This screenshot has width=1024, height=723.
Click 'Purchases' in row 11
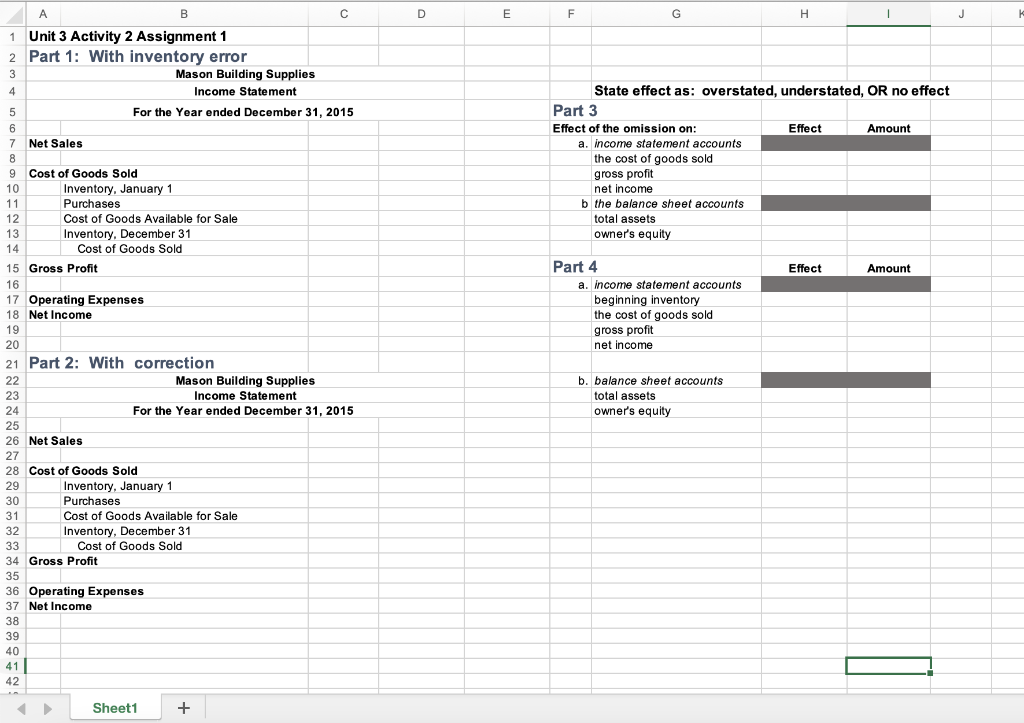pos(91,204)
